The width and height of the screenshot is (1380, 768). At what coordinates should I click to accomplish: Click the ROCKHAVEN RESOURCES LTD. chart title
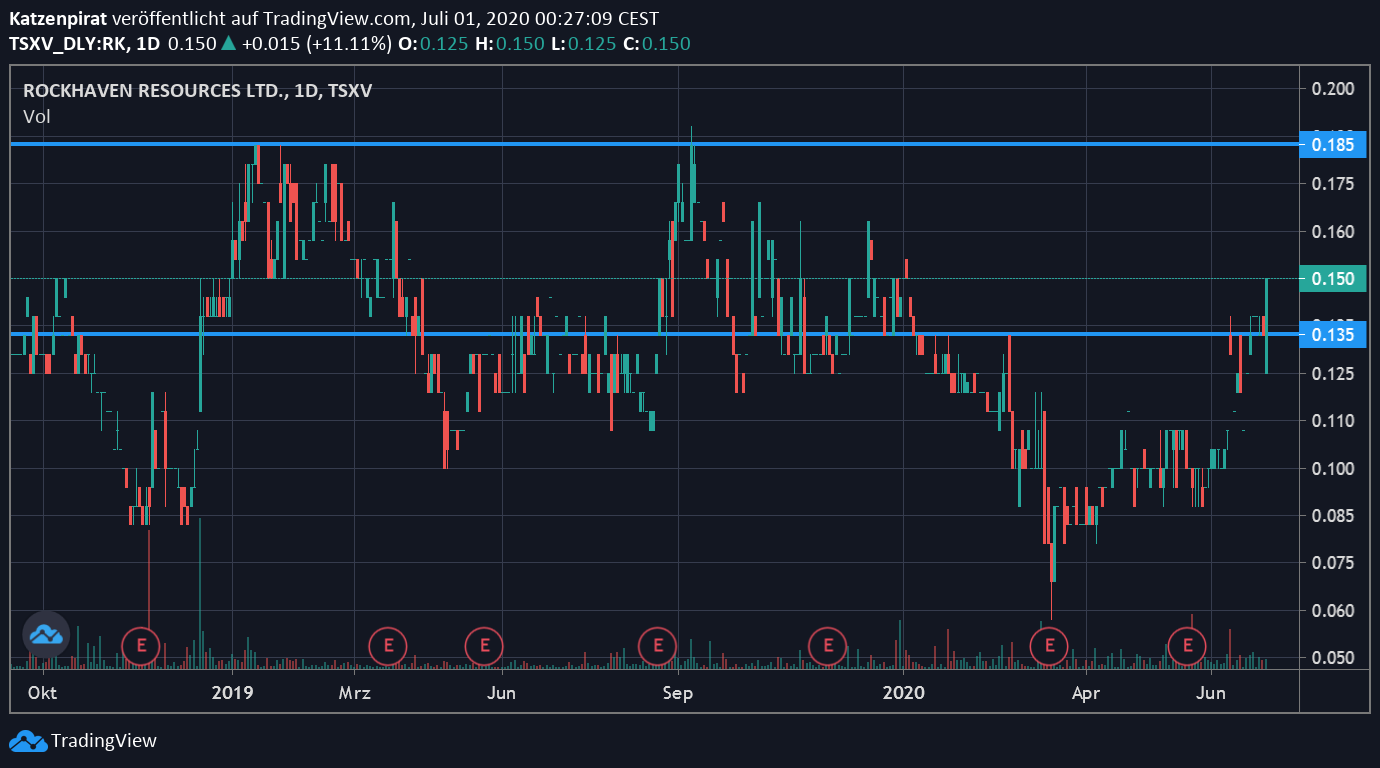(x=154, y=91)
